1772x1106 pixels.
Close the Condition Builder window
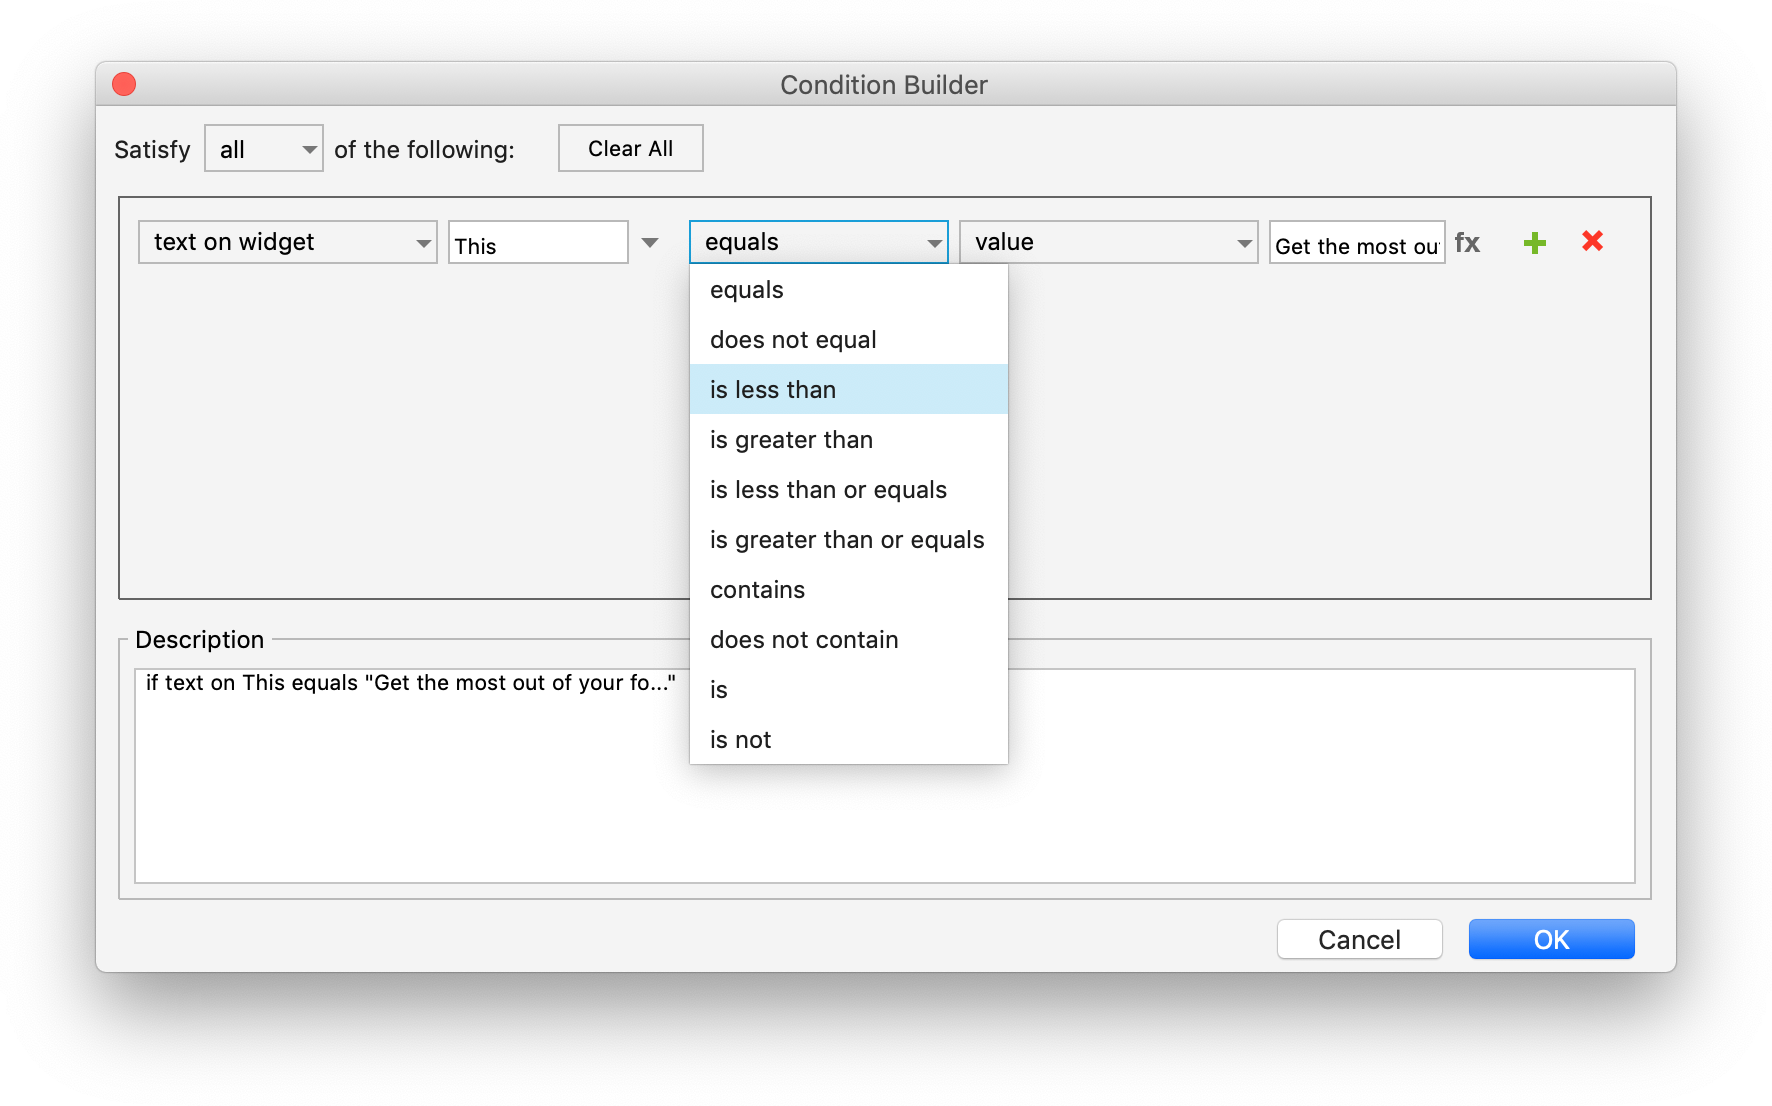tap(124, 84)
